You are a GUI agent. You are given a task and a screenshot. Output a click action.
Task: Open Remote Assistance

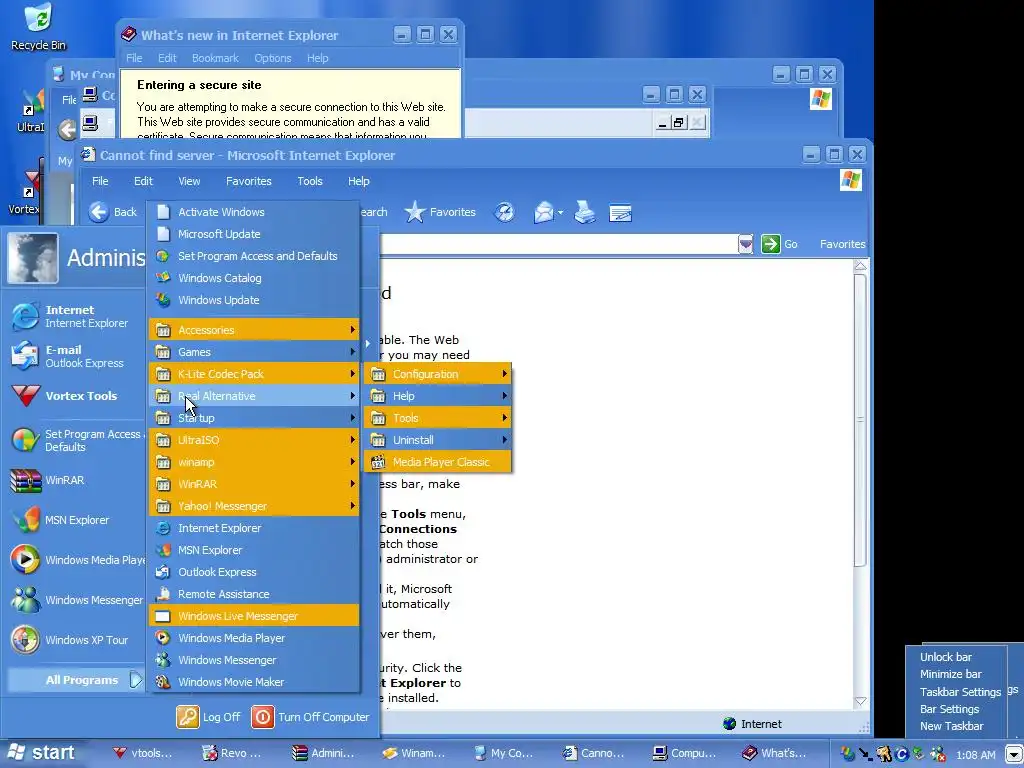pos(254,594)
